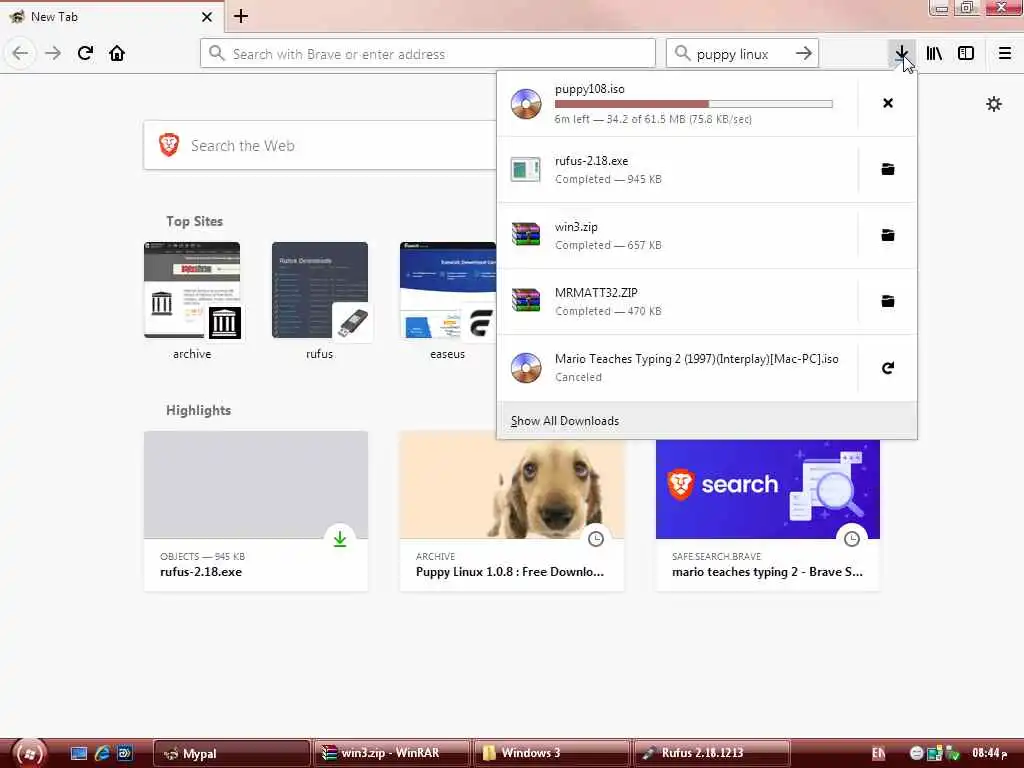1024x768 pixels.
Task: Open the Windows Start orb
Action: pos(28,753)
